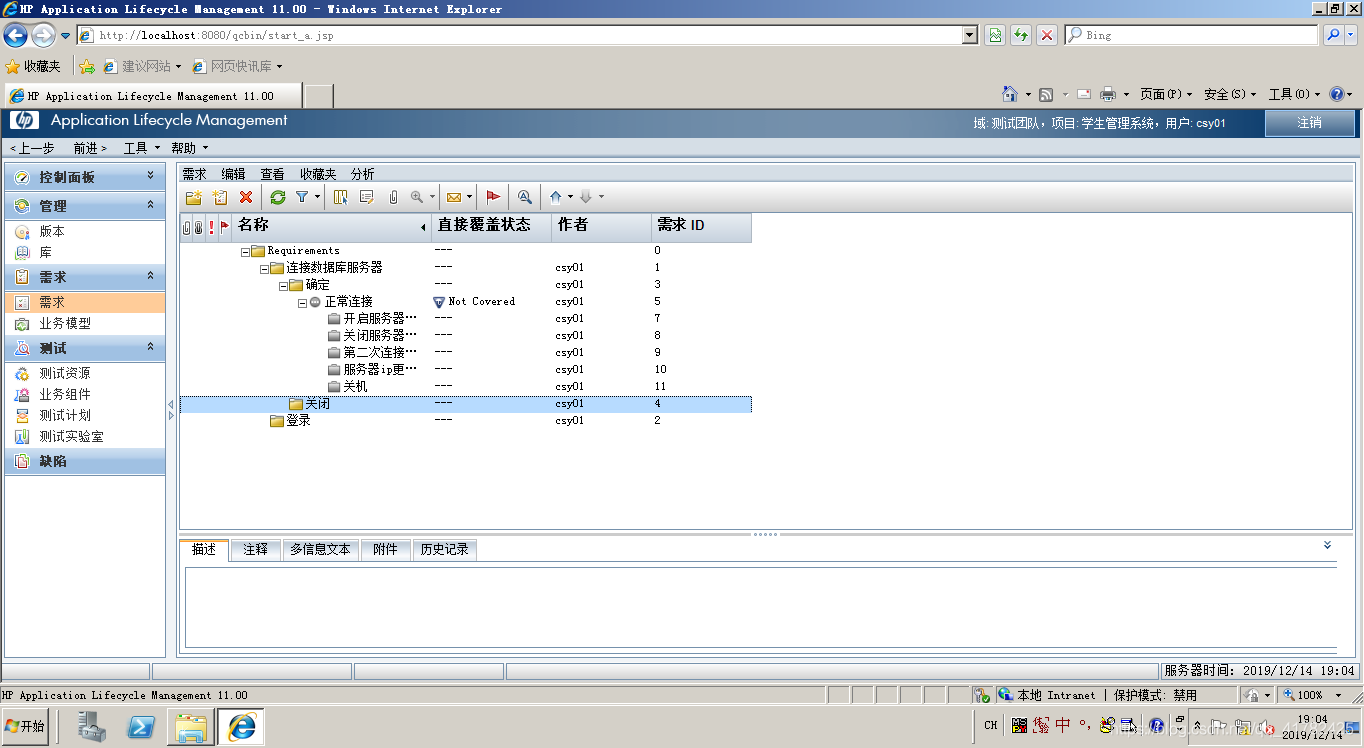
Task: Click the Internet Explorer taskbar icon
Action: (x=241, y=727)
